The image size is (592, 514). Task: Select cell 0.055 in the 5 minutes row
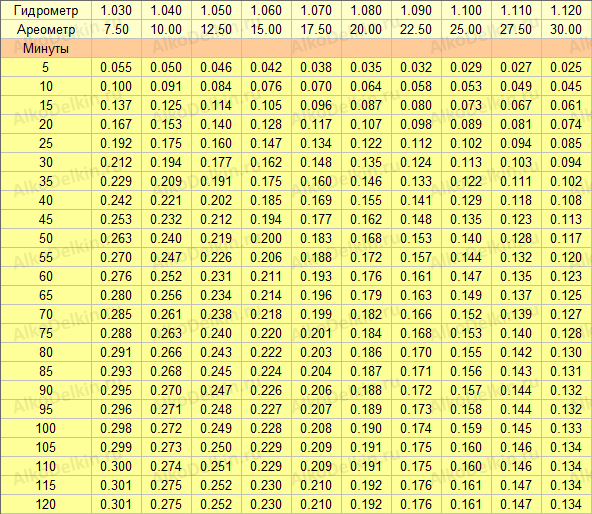[x=116, y=67]
